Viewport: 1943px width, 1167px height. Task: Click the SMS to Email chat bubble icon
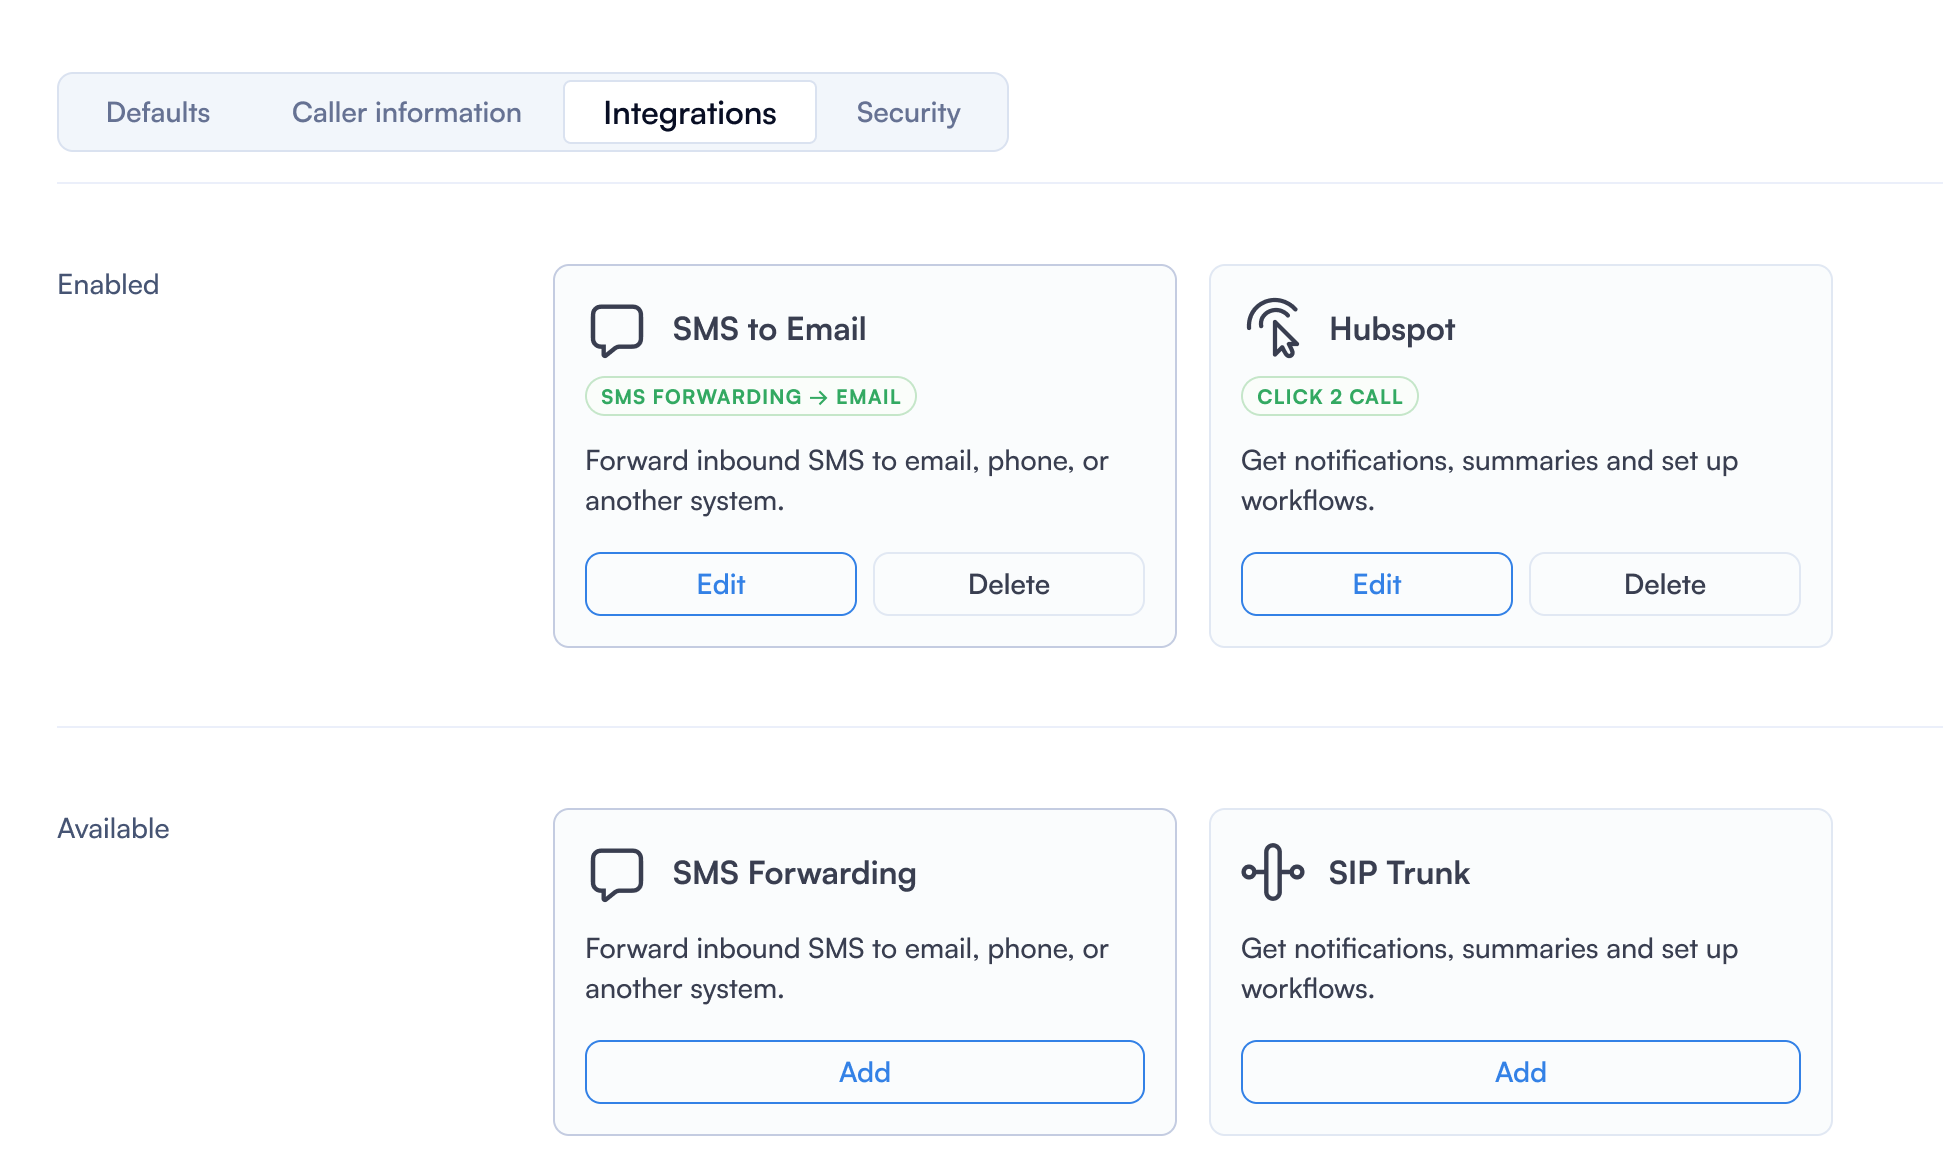click(616, 329)
